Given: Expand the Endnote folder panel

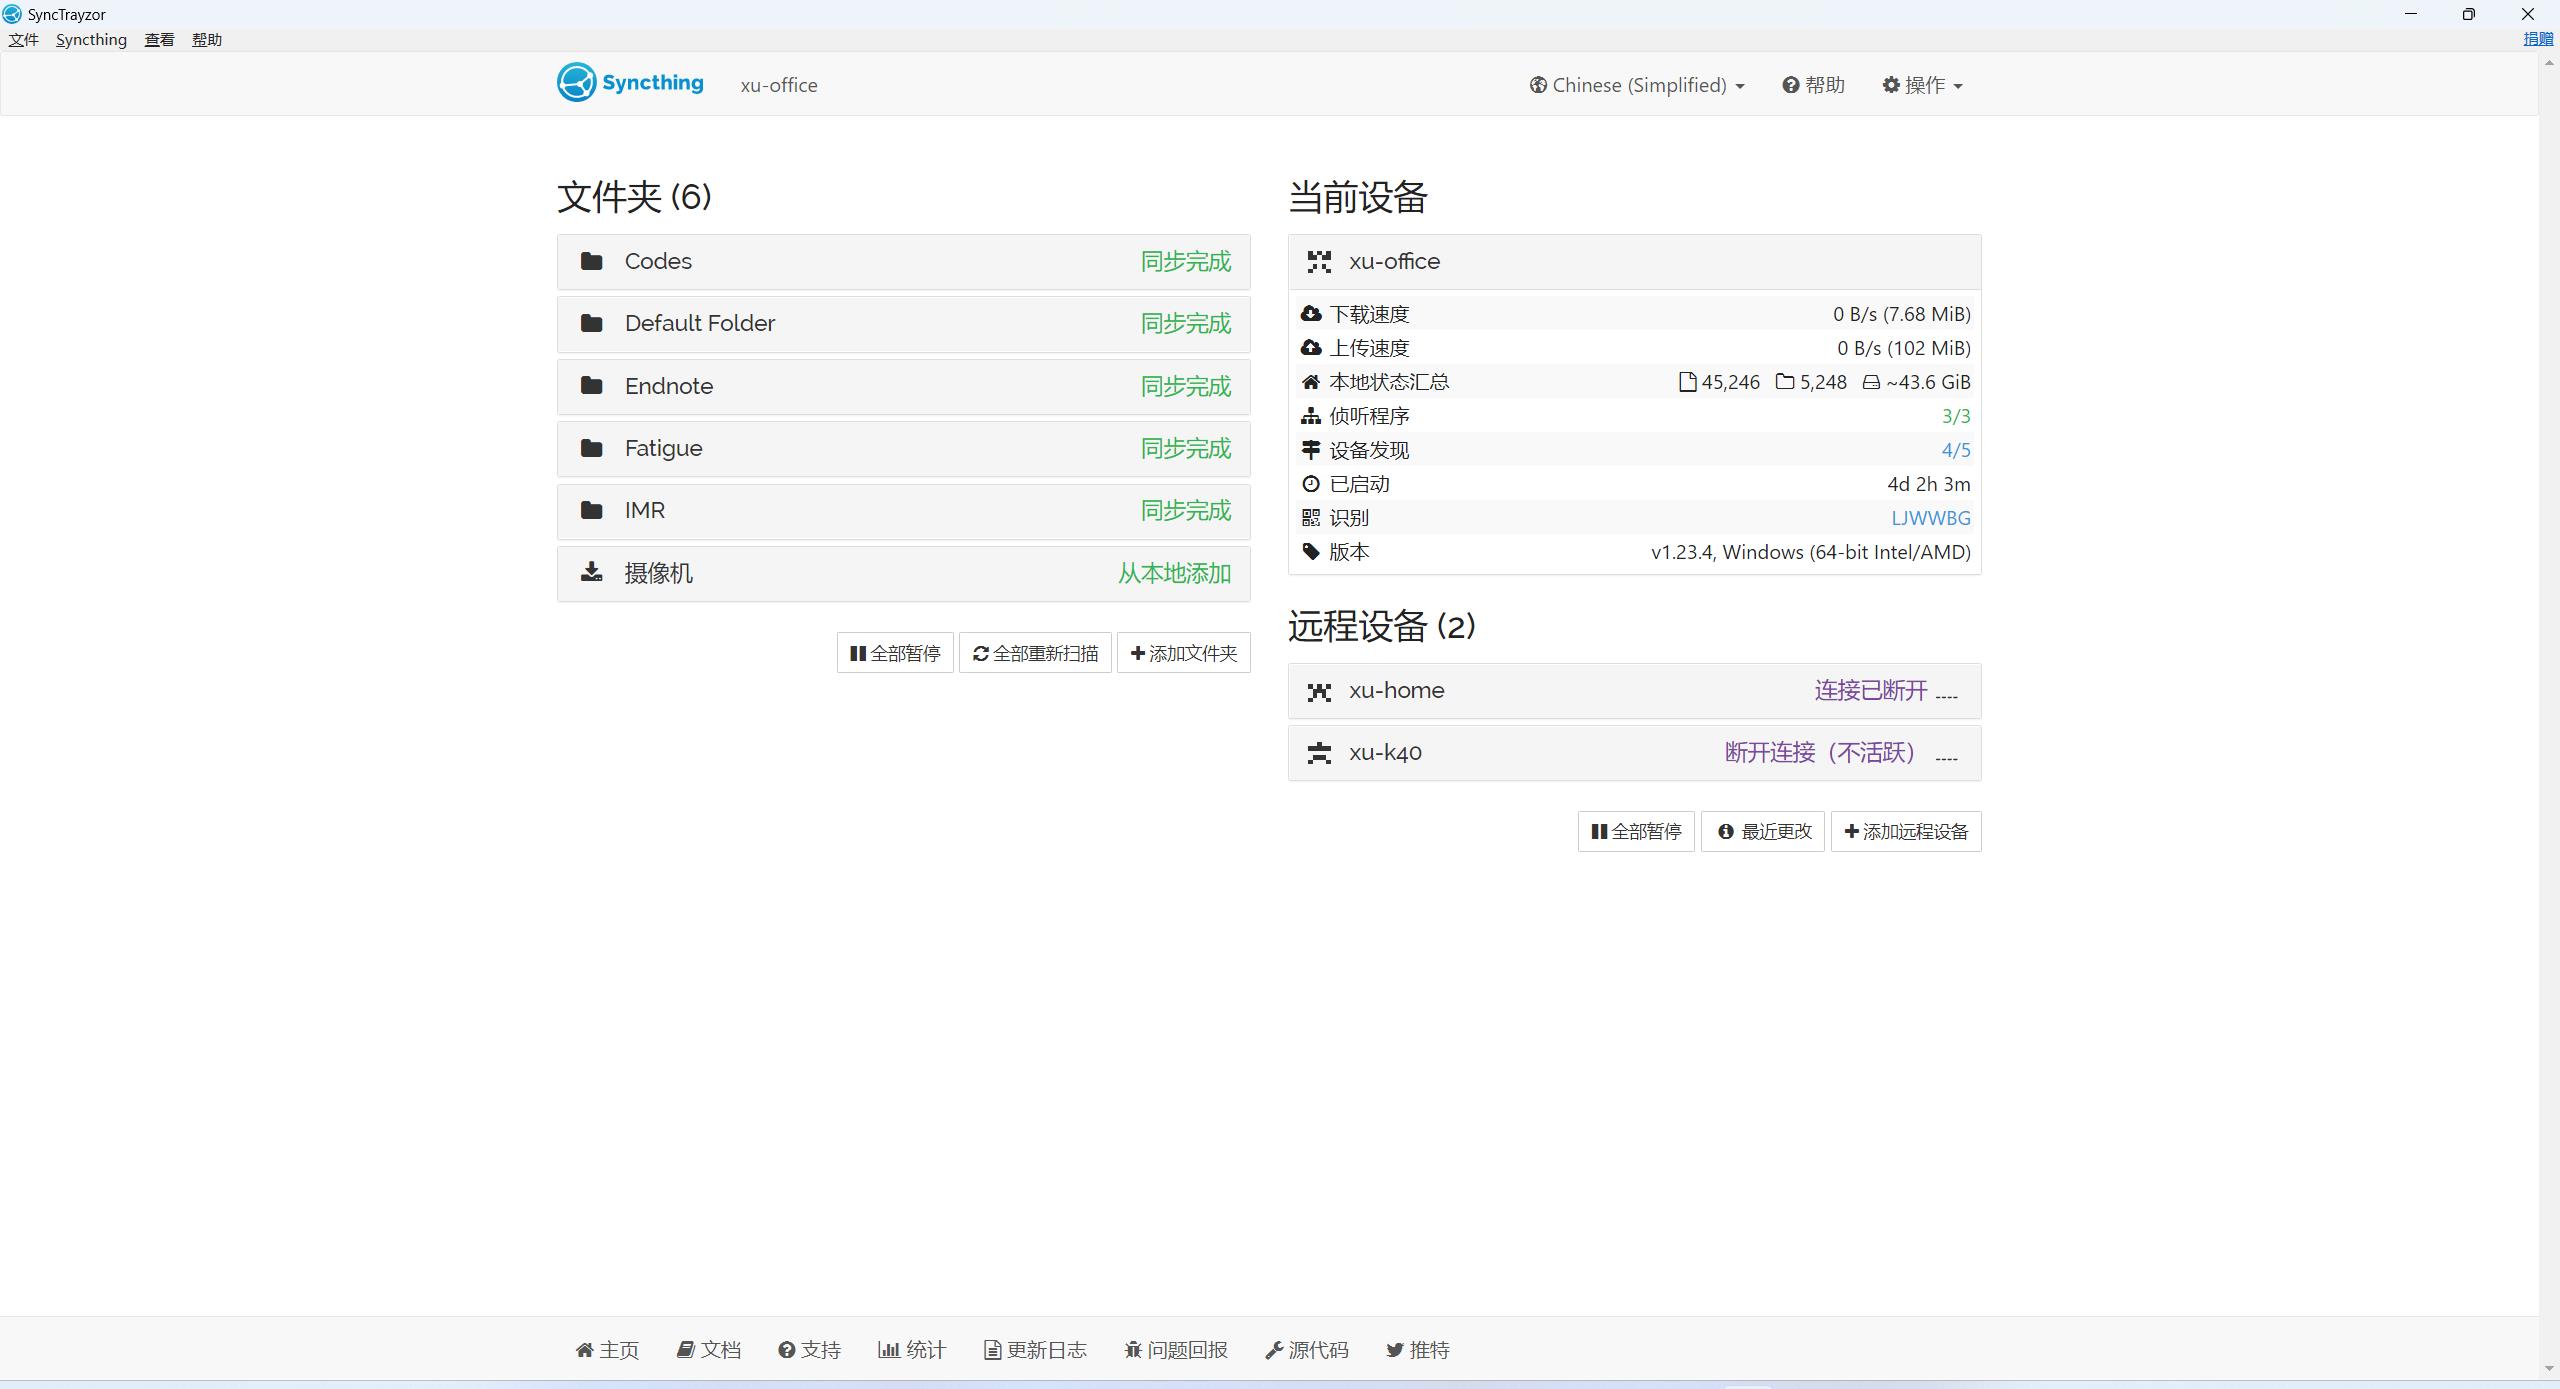Looking at the screenshot, I should [904, 386].
